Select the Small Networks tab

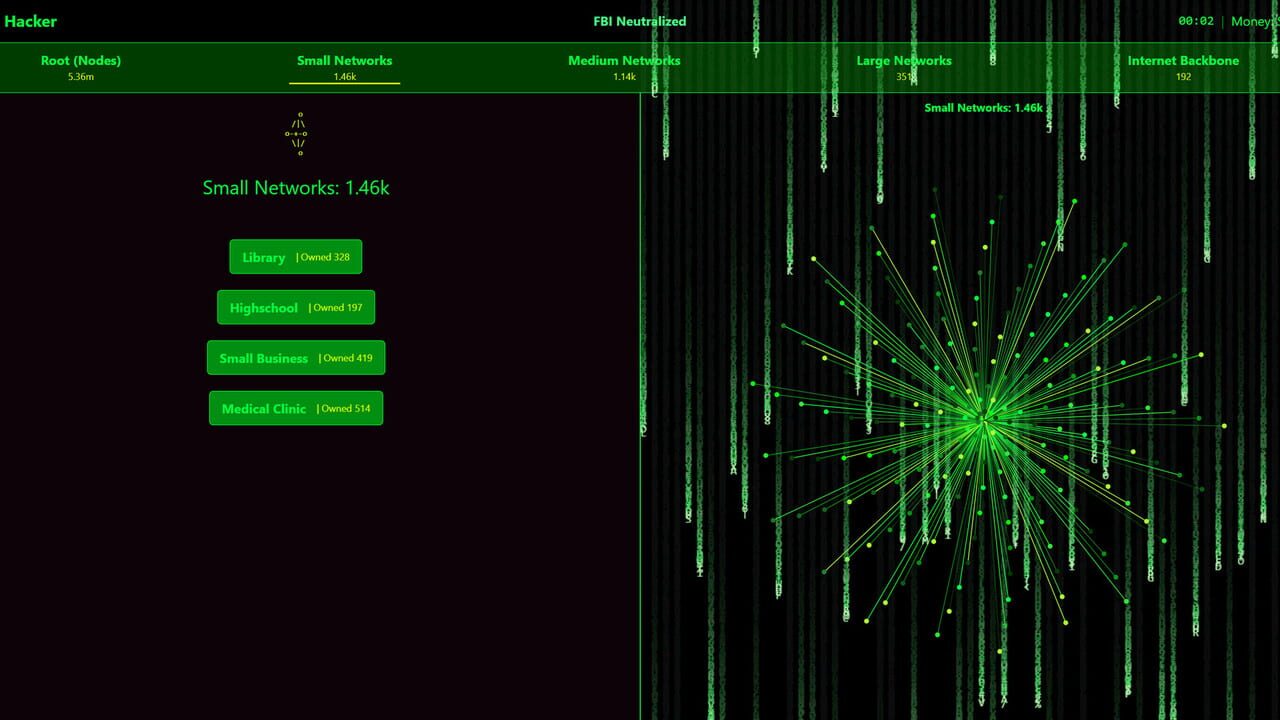(345, 67)
